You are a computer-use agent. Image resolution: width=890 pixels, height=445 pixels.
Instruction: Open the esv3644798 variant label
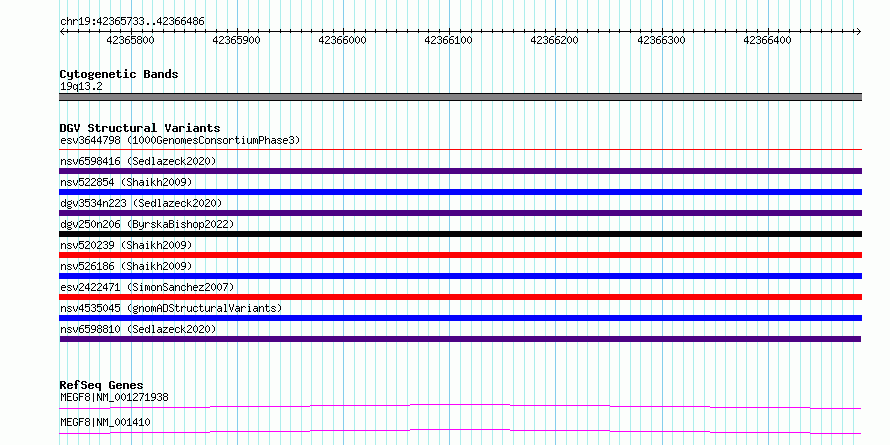[x=180, y=140]
